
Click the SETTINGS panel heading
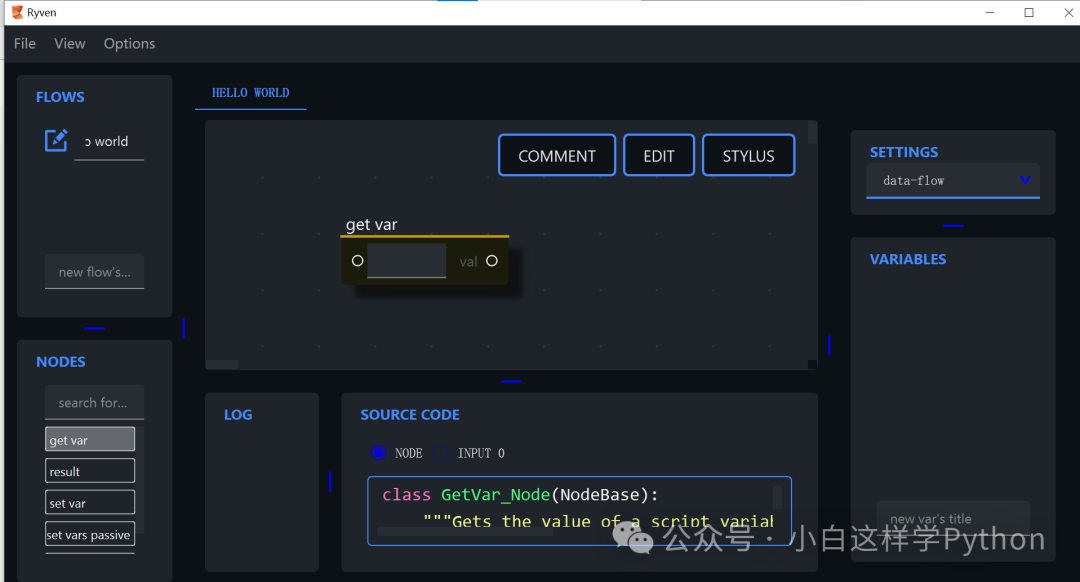pyautogui.click(x=904, y=152)
